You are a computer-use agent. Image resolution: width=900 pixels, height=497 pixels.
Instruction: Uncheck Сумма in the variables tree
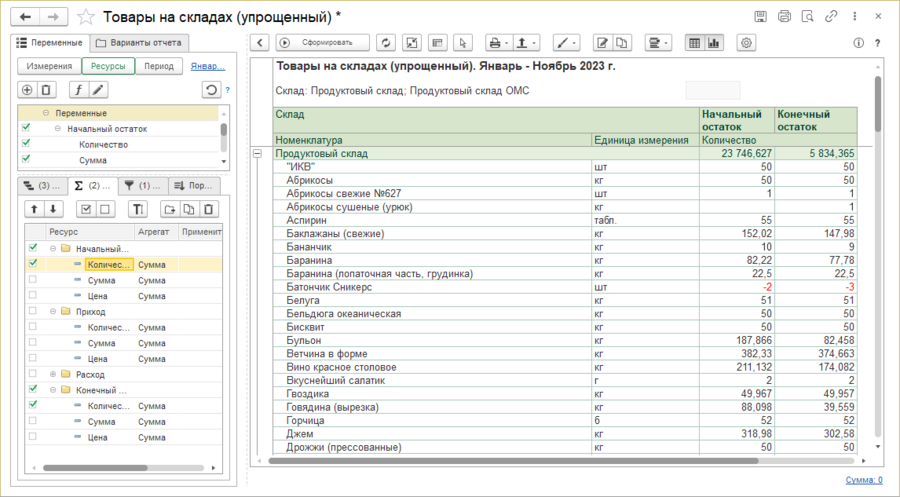click(x=26, y=158)
